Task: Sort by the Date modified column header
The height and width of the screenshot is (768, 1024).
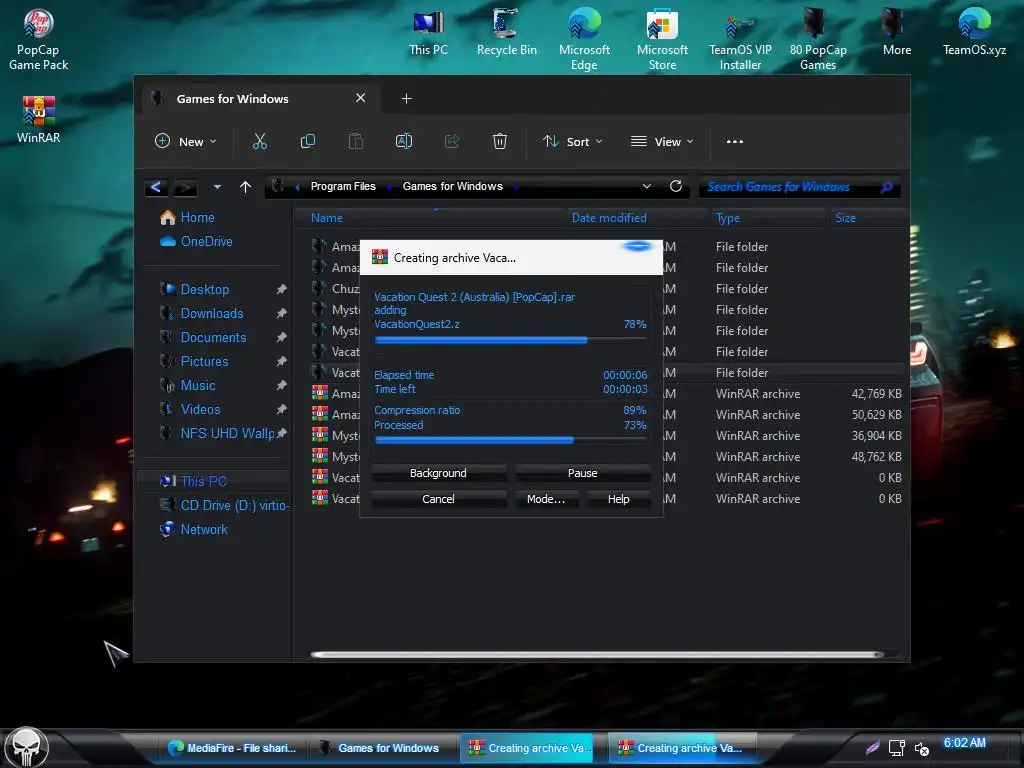Action: point(637,218)
